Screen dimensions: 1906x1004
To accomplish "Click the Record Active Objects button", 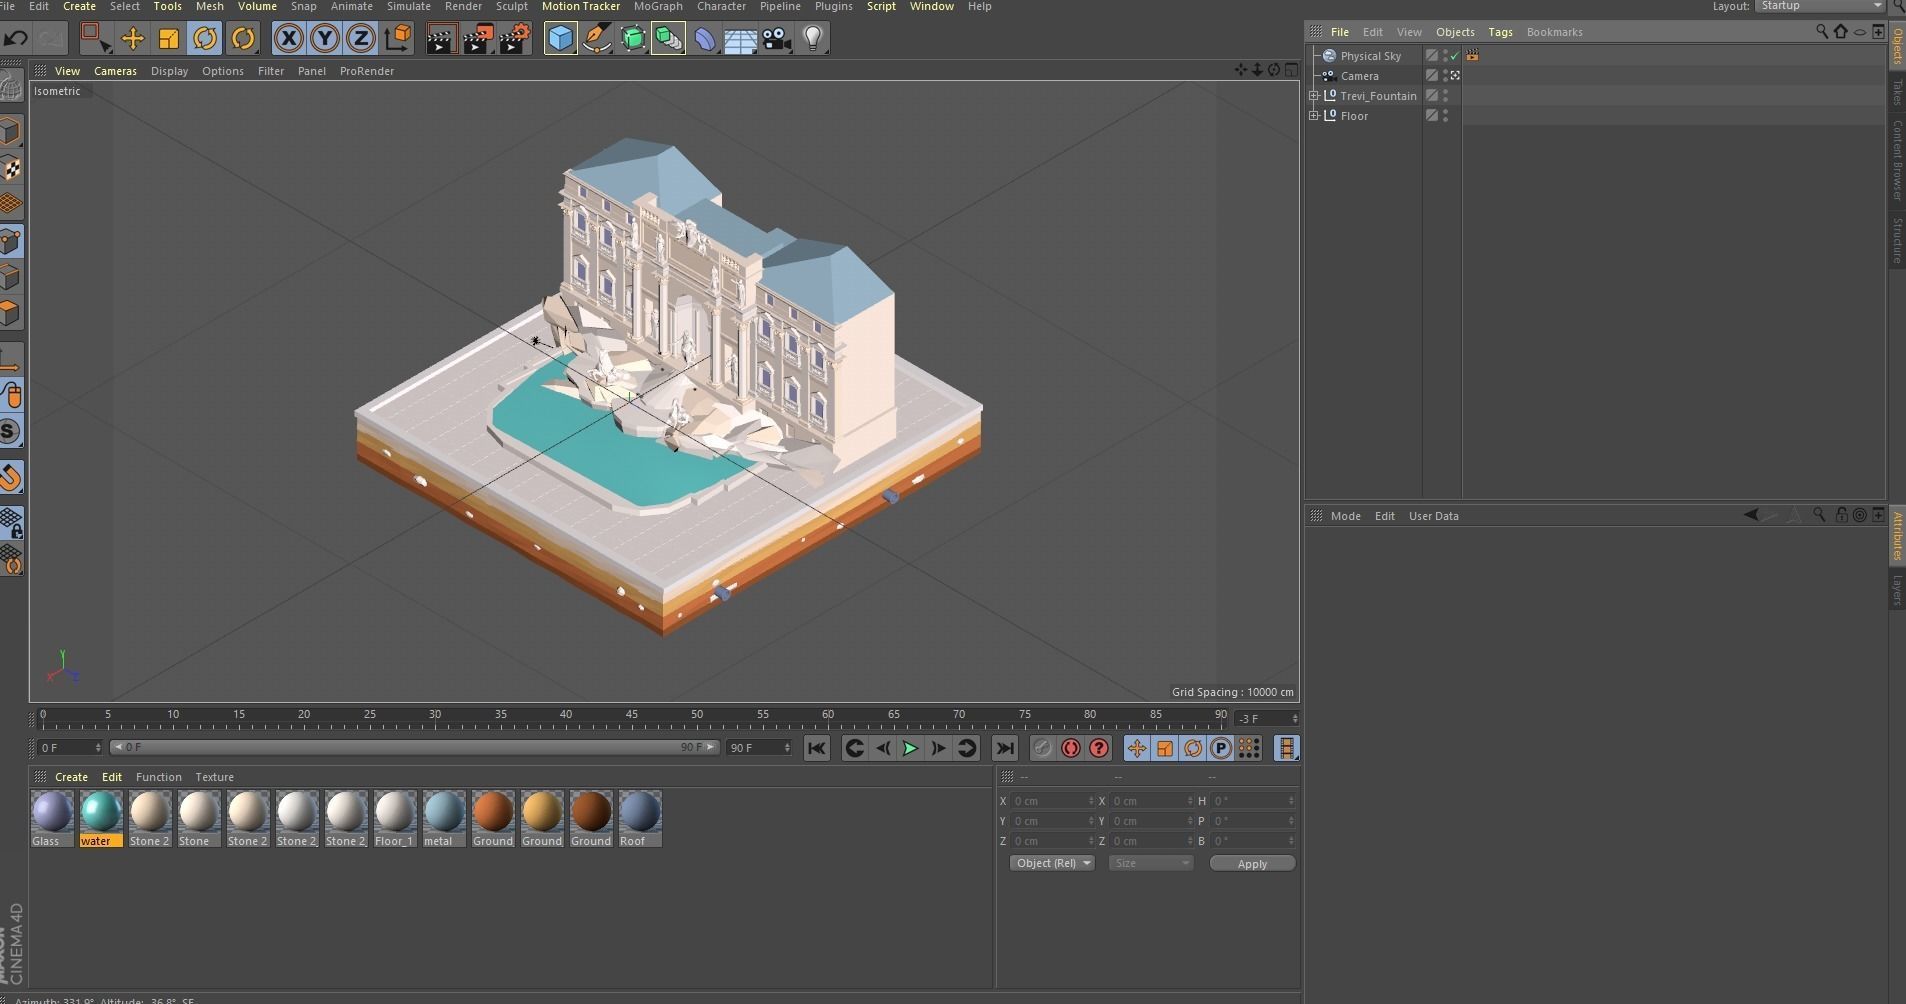I will pyautogui.click(x=1042, y=748).
